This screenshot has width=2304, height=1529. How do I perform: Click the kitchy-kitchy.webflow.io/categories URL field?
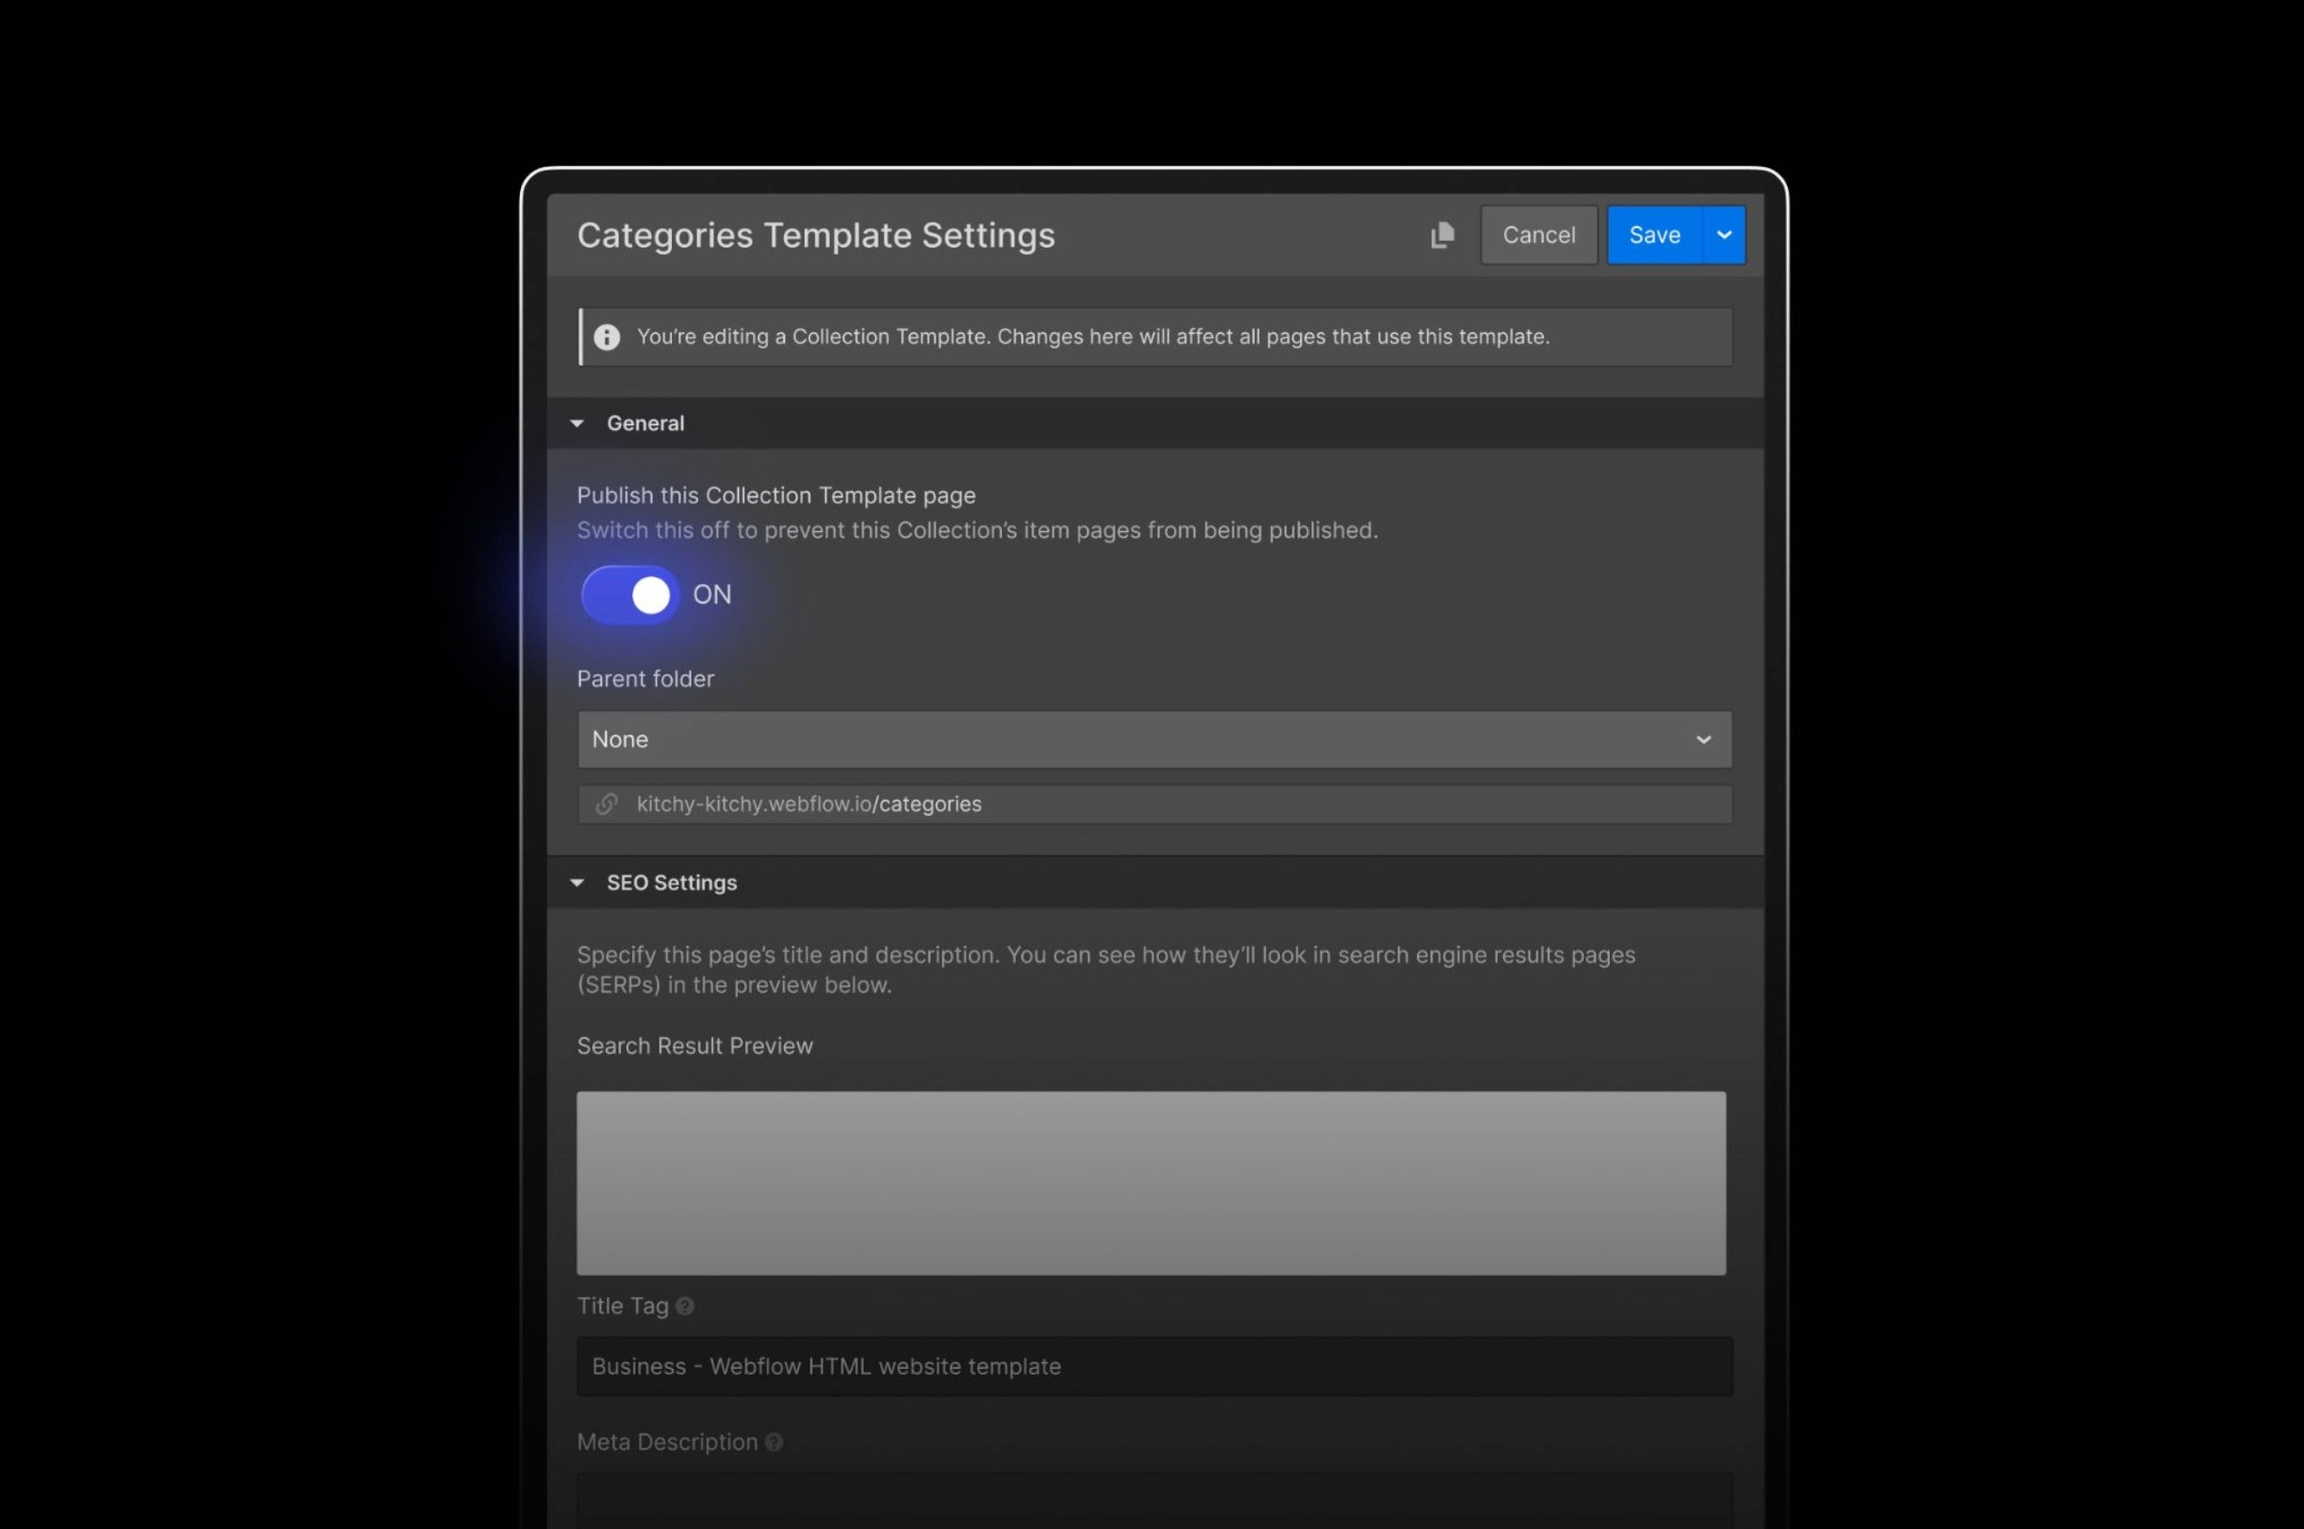tap(1154, 804)
